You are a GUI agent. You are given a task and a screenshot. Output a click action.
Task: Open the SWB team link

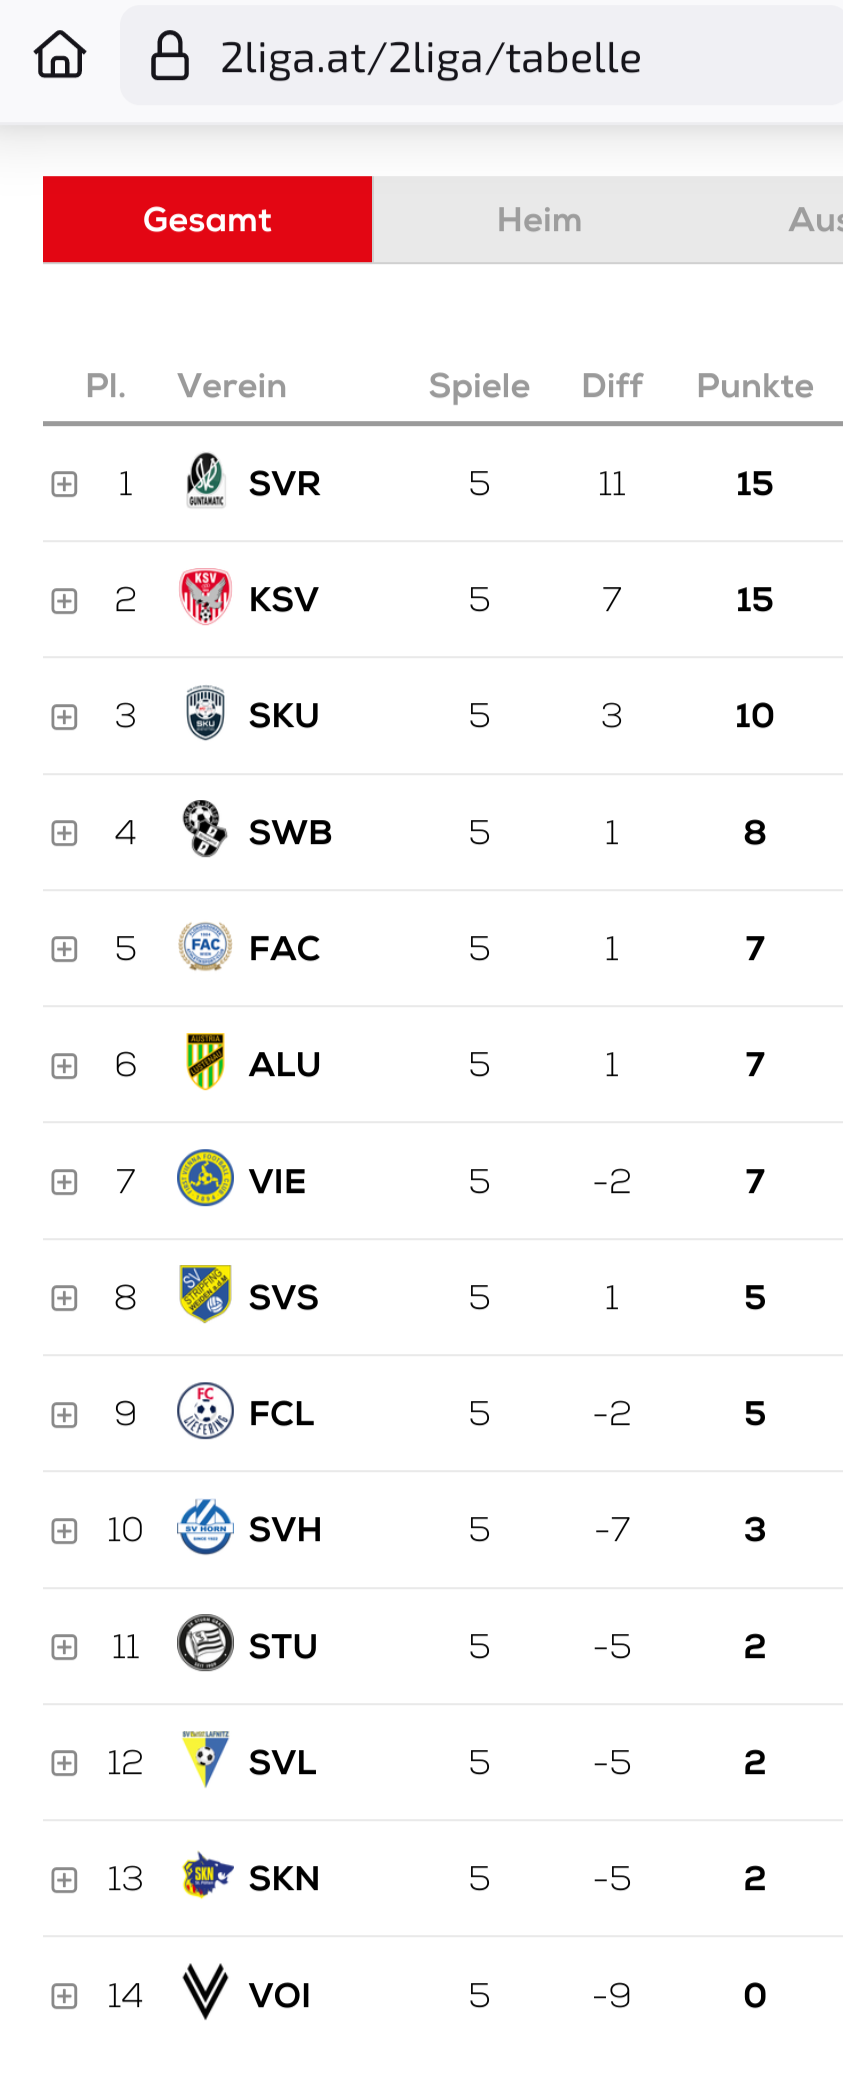tap(290, 832)
